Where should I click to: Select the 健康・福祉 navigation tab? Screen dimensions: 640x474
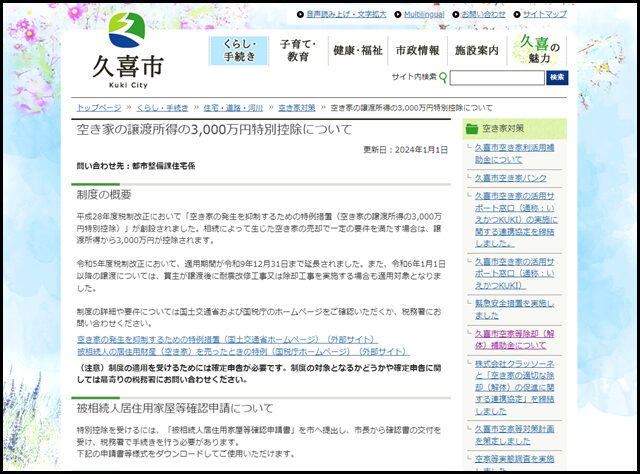[x=358, y=51]
